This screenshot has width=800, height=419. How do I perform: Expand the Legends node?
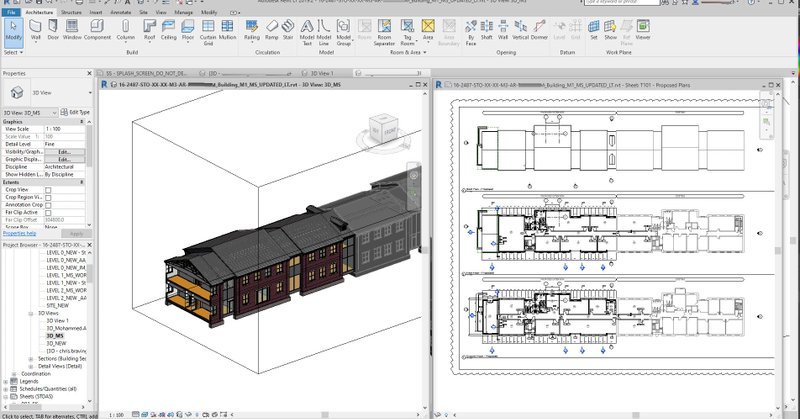click(6, 381)
